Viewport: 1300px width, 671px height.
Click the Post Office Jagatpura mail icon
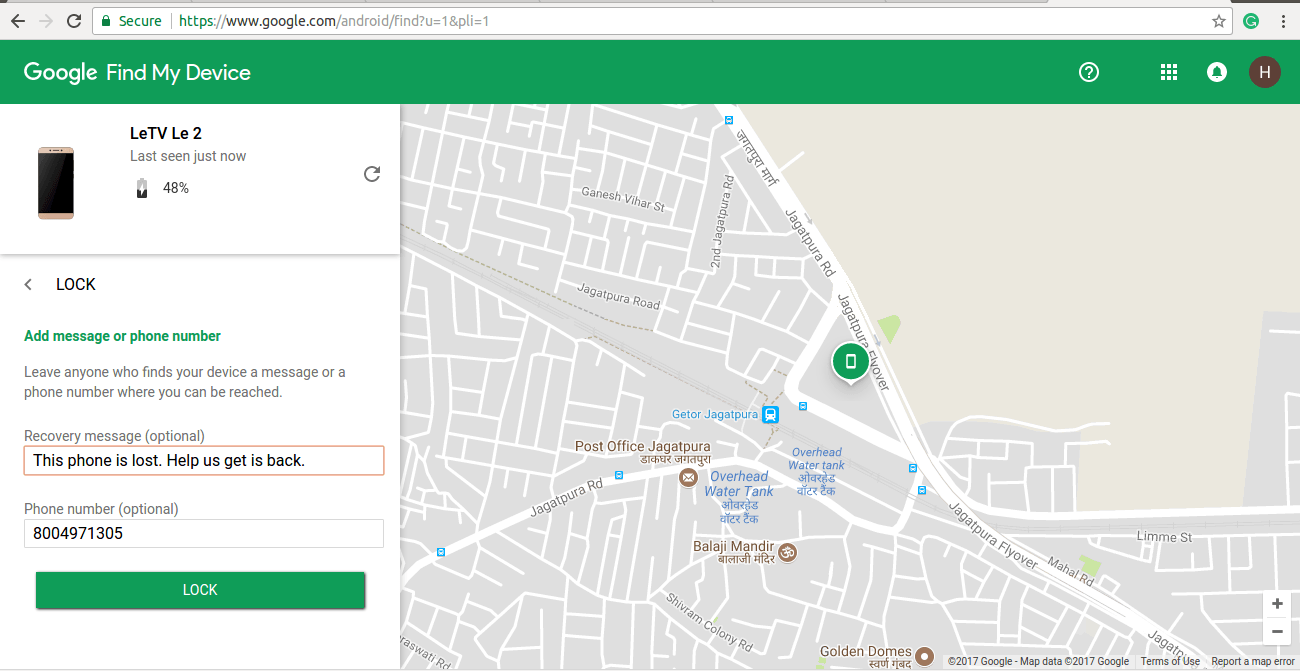click(x=688, y=479)
